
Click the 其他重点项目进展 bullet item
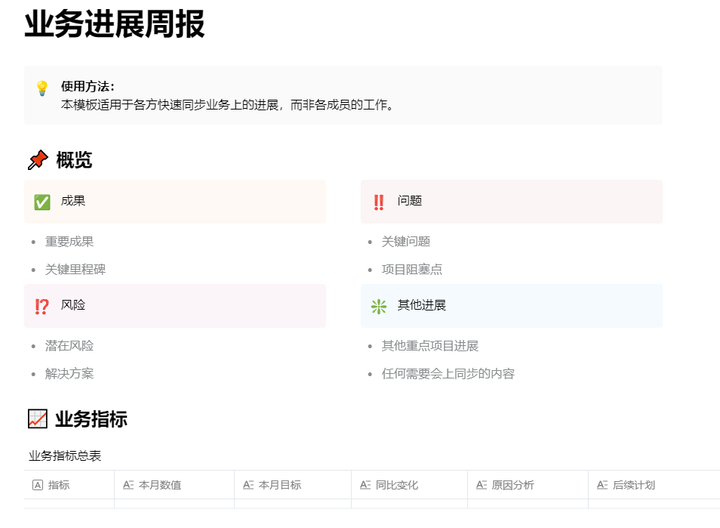tap(430, 346)
